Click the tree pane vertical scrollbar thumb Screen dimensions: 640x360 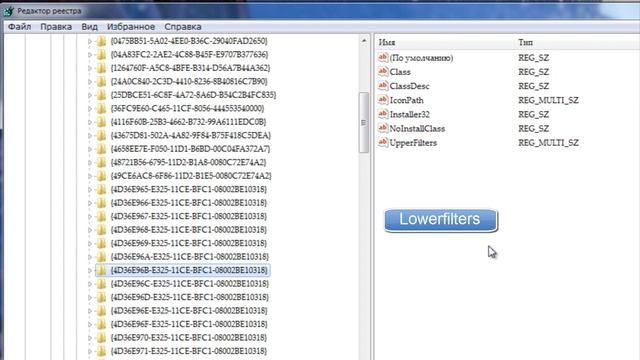(364, 122)
